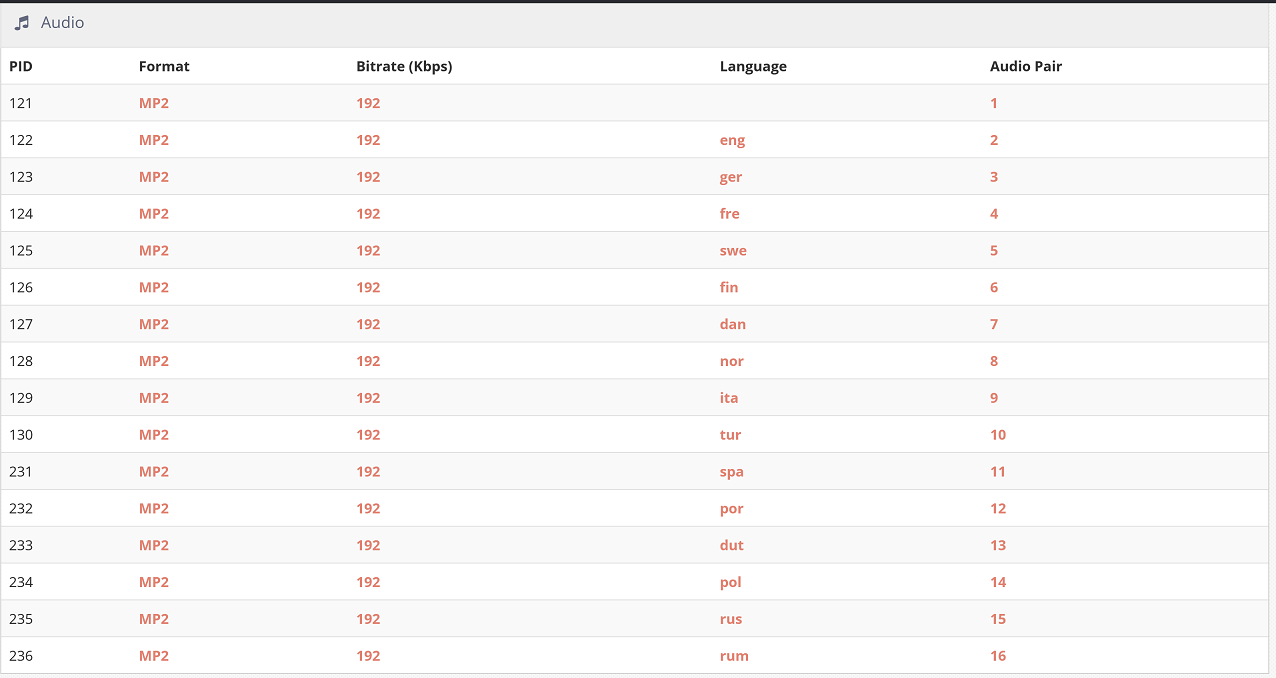Select PID 233 cell in table
The height and width of the screenshot is (678, 1276).
[21, 546]
